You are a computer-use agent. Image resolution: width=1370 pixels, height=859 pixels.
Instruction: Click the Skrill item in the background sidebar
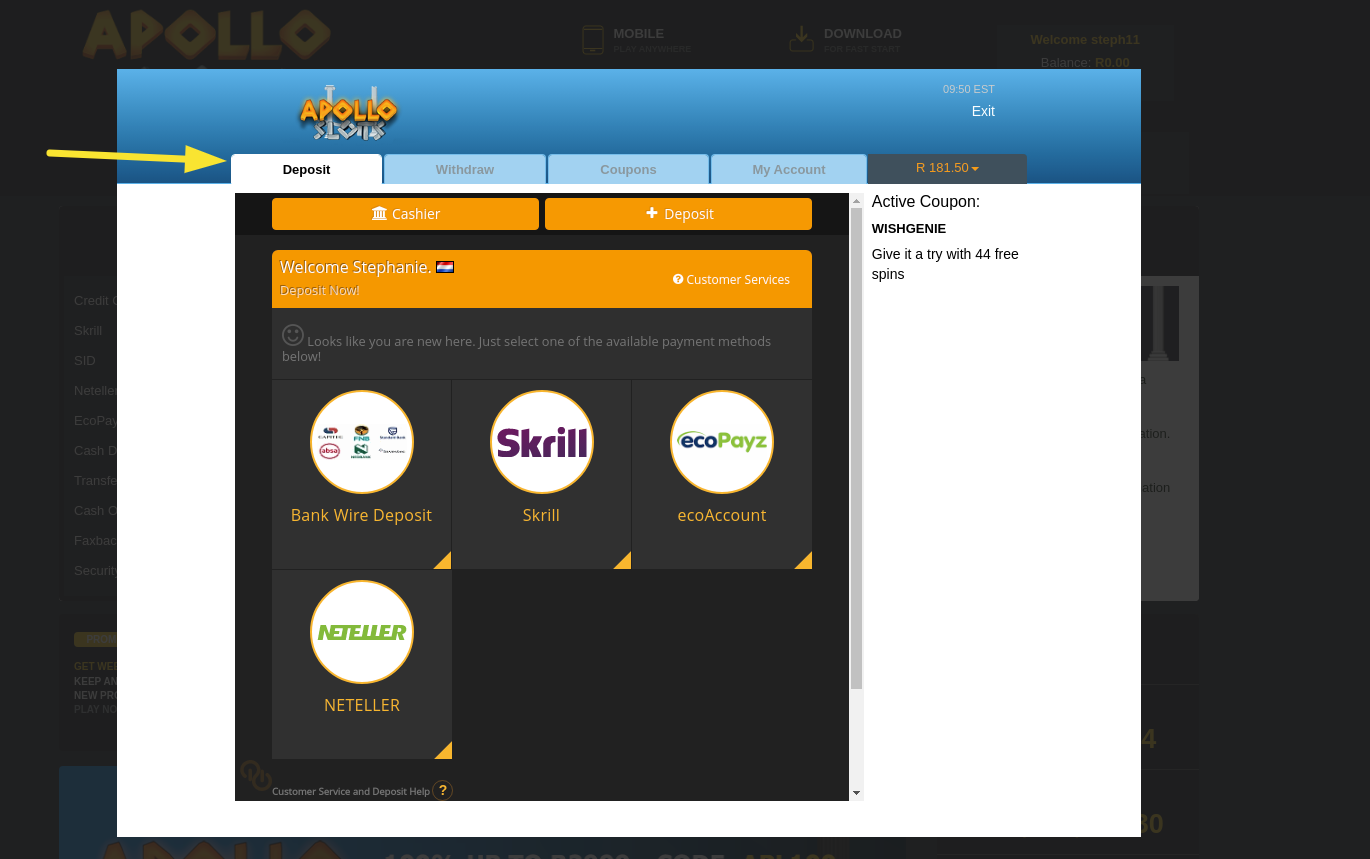click(88, 330)
